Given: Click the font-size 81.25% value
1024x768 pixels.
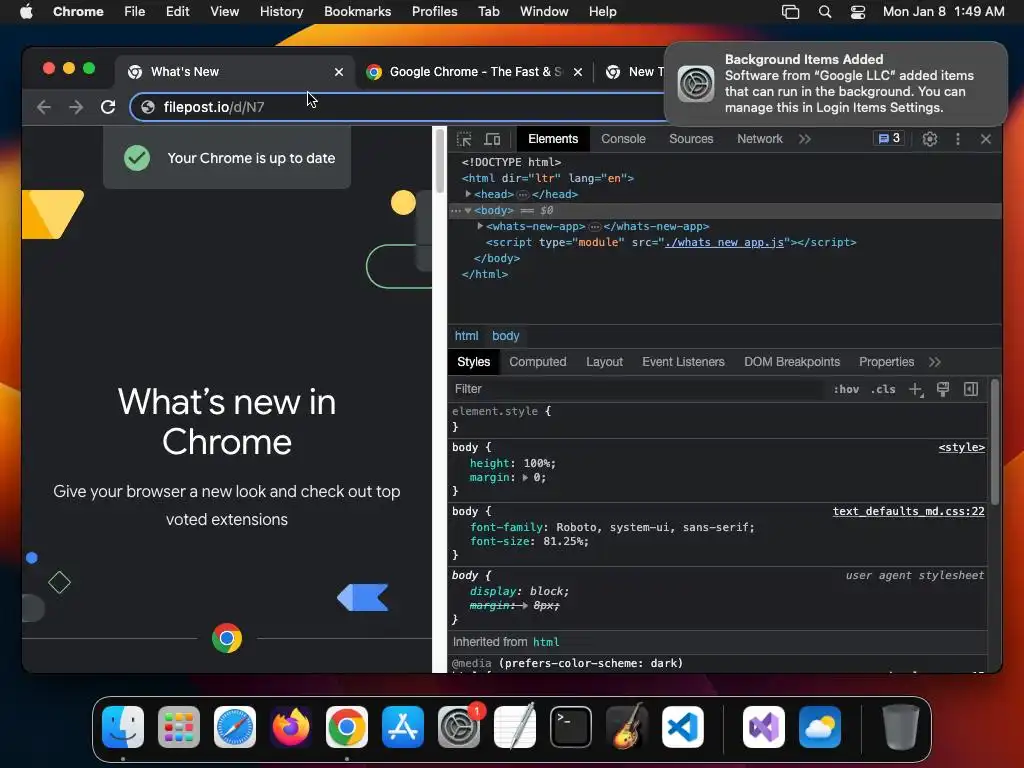Looking at the screenshot, I should click(x=565, y=541).
